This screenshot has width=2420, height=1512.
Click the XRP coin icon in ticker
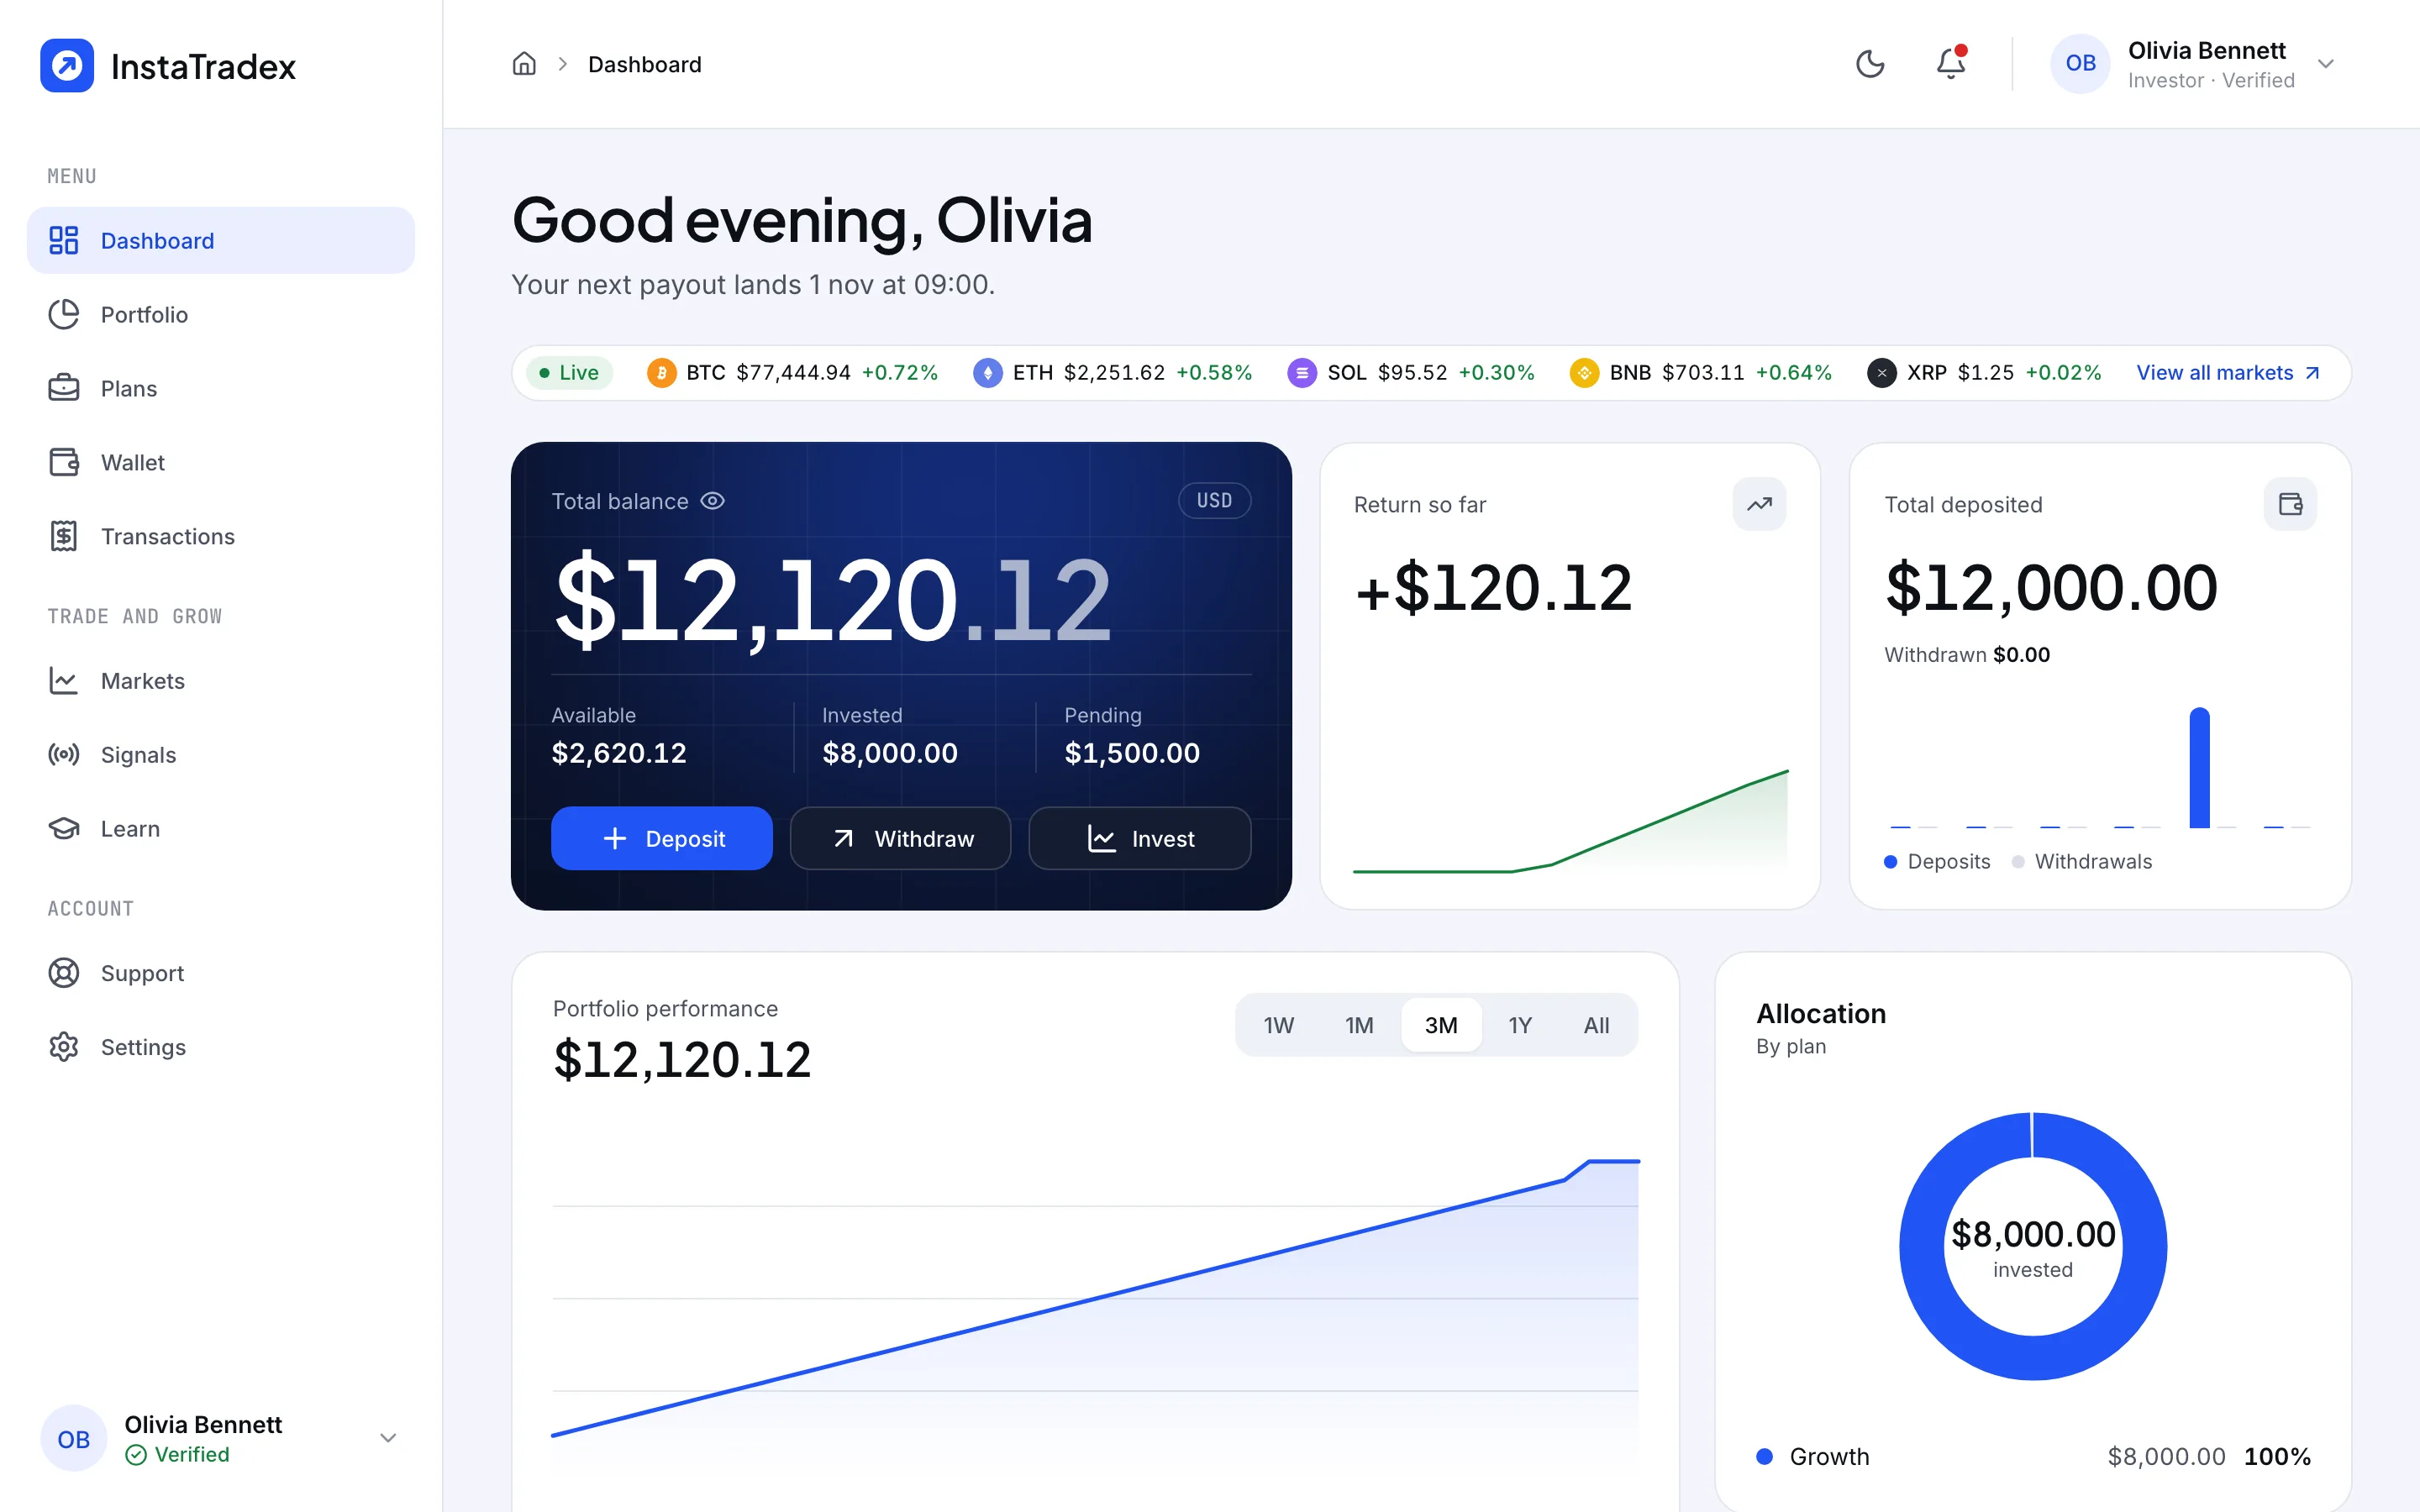click(x=1882, y=373)
